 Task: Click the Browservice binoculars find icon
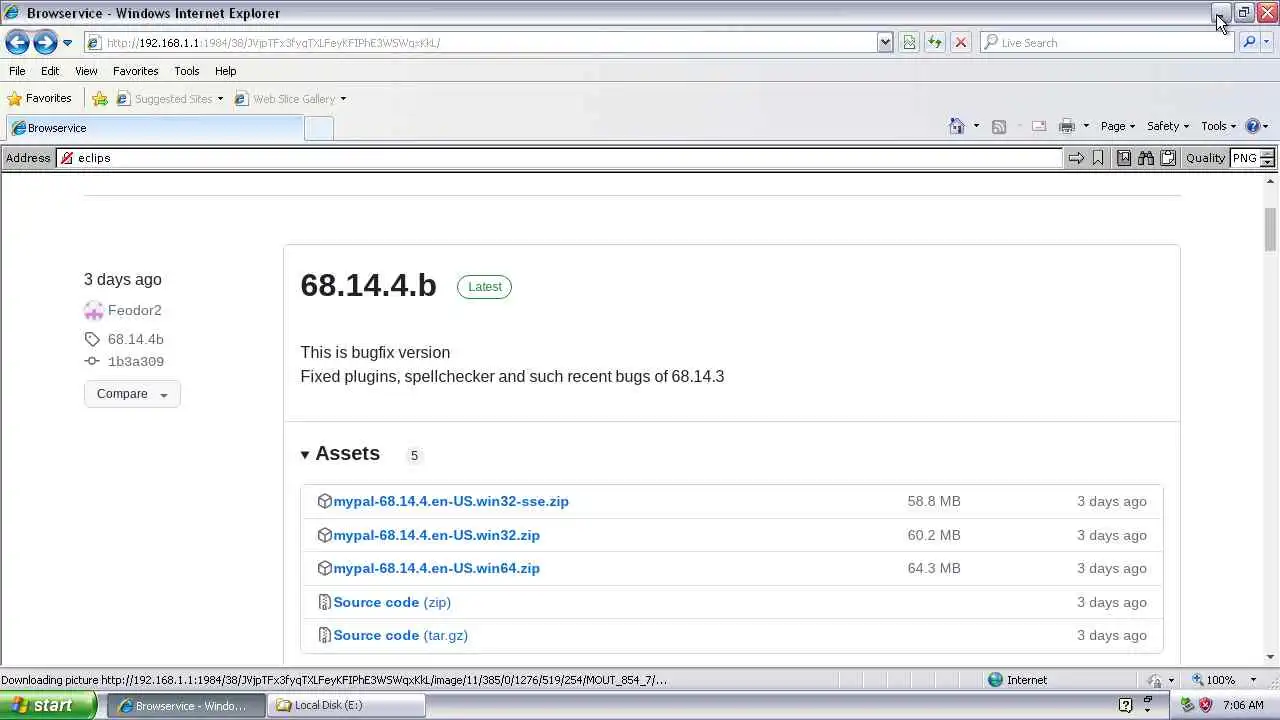click(1146, 158)
